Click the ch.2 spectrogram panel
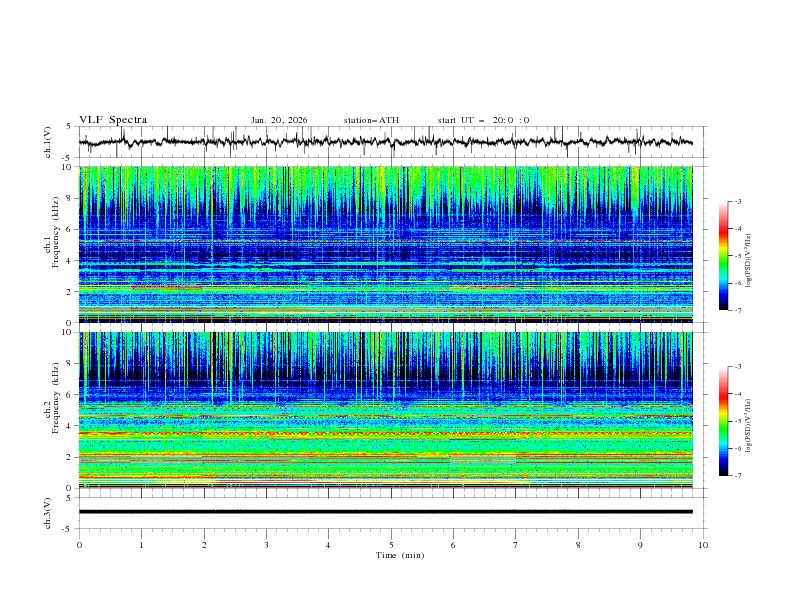The width and height of the screenshot is (792, 612). pyautogui.click(x=385, y=410)
